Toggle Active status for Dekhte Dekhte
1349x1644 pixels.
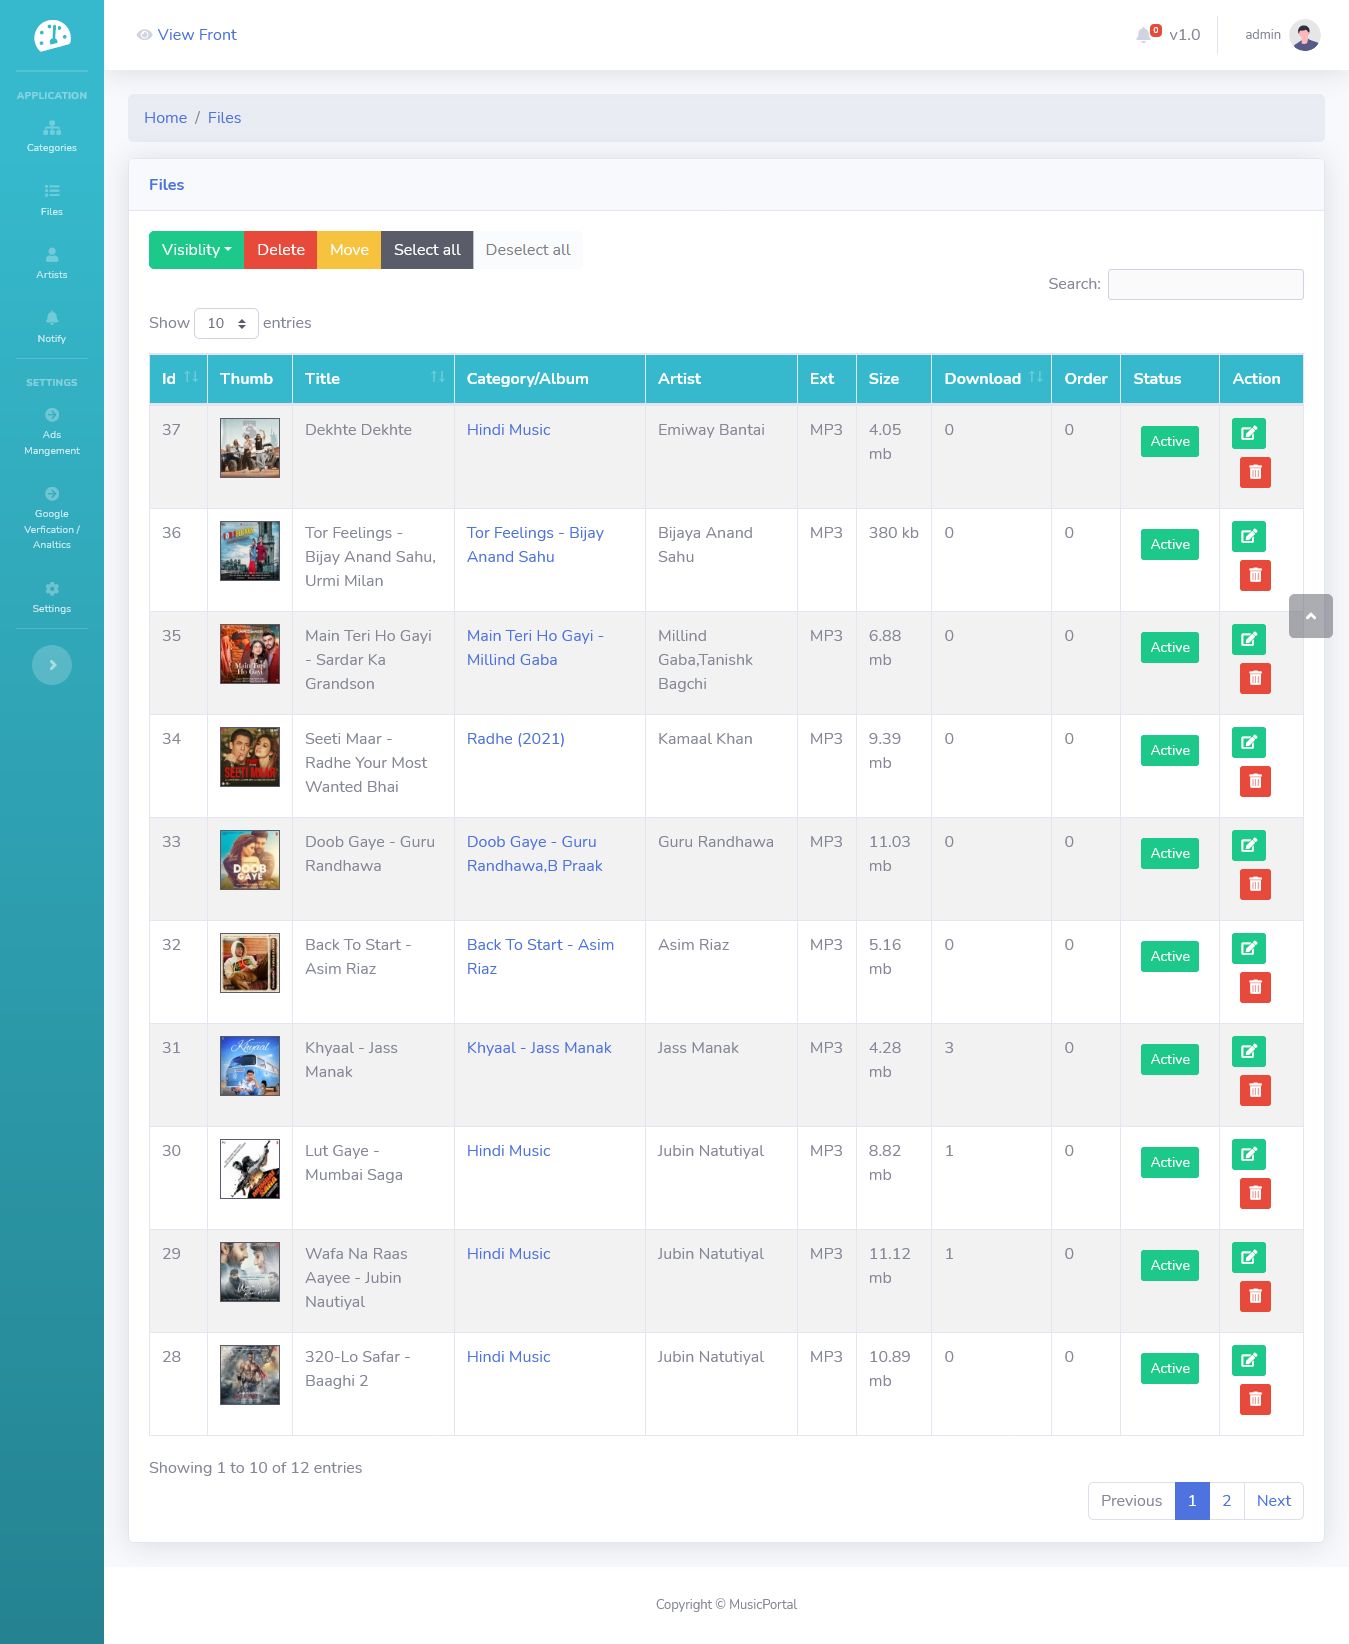pyautogui.click(x=1170, y=441)
